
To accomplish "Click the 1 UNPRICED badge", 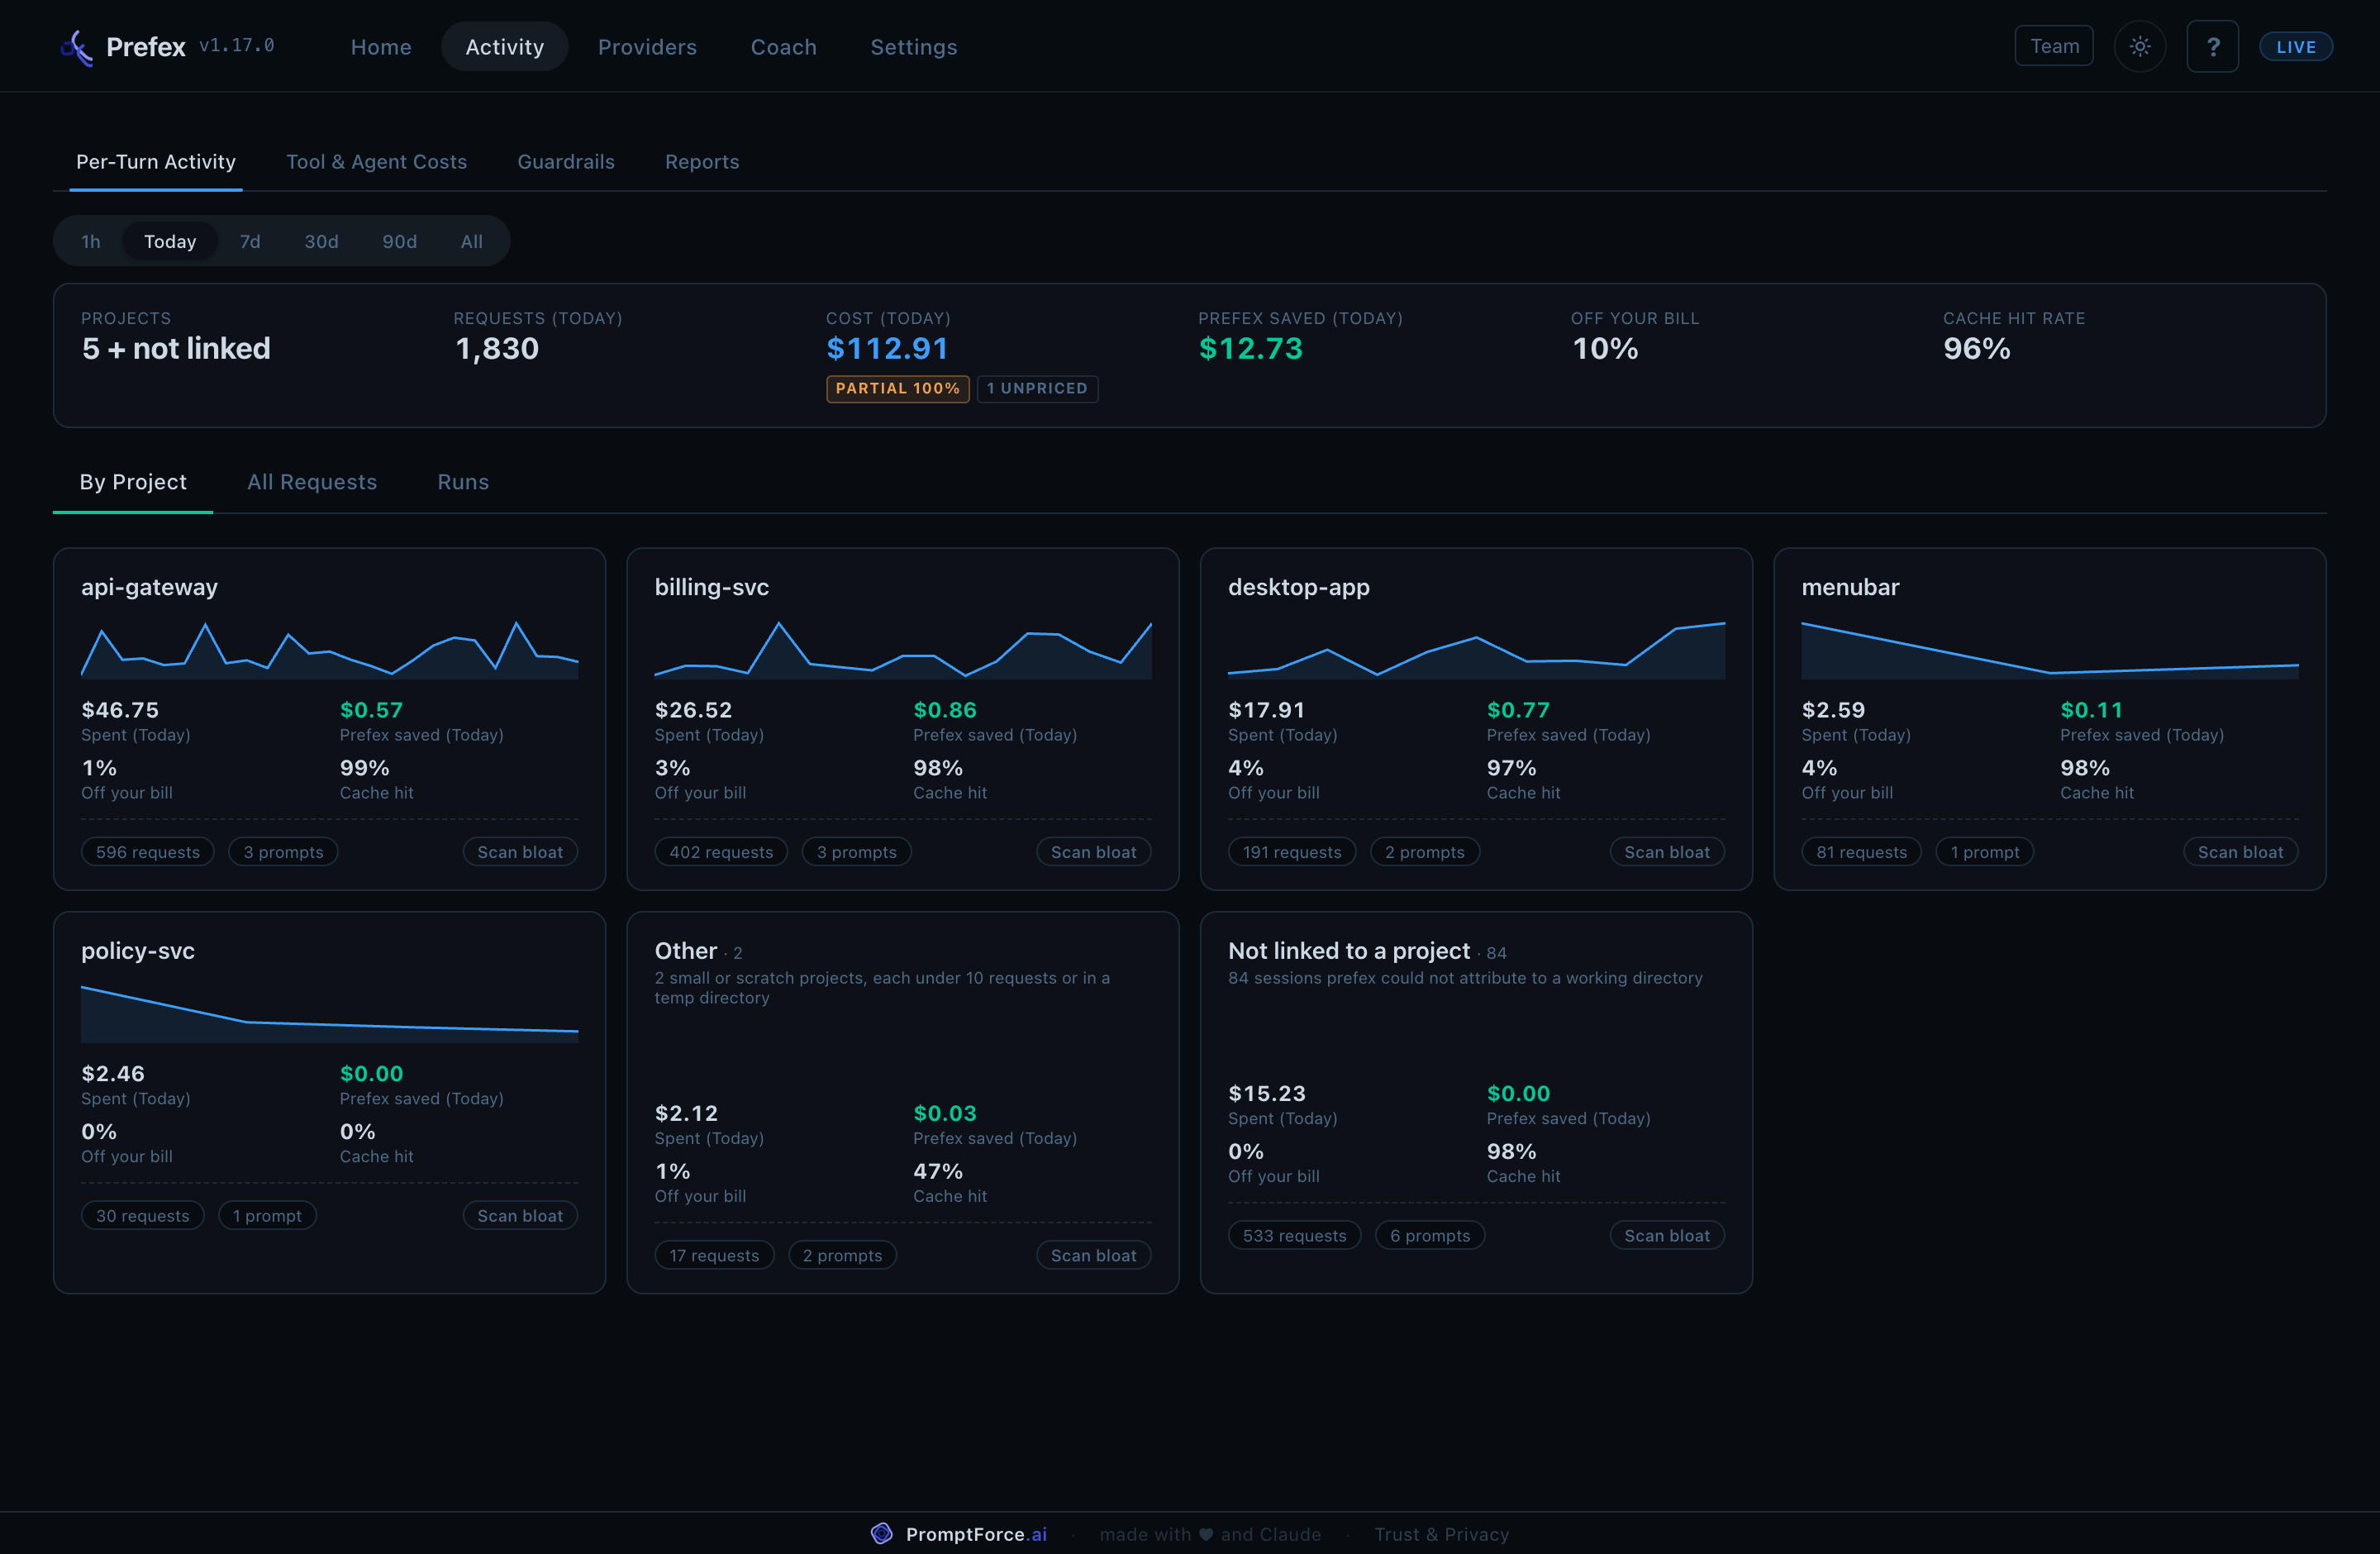I will pyautogui.click(x=1037, y=389).
